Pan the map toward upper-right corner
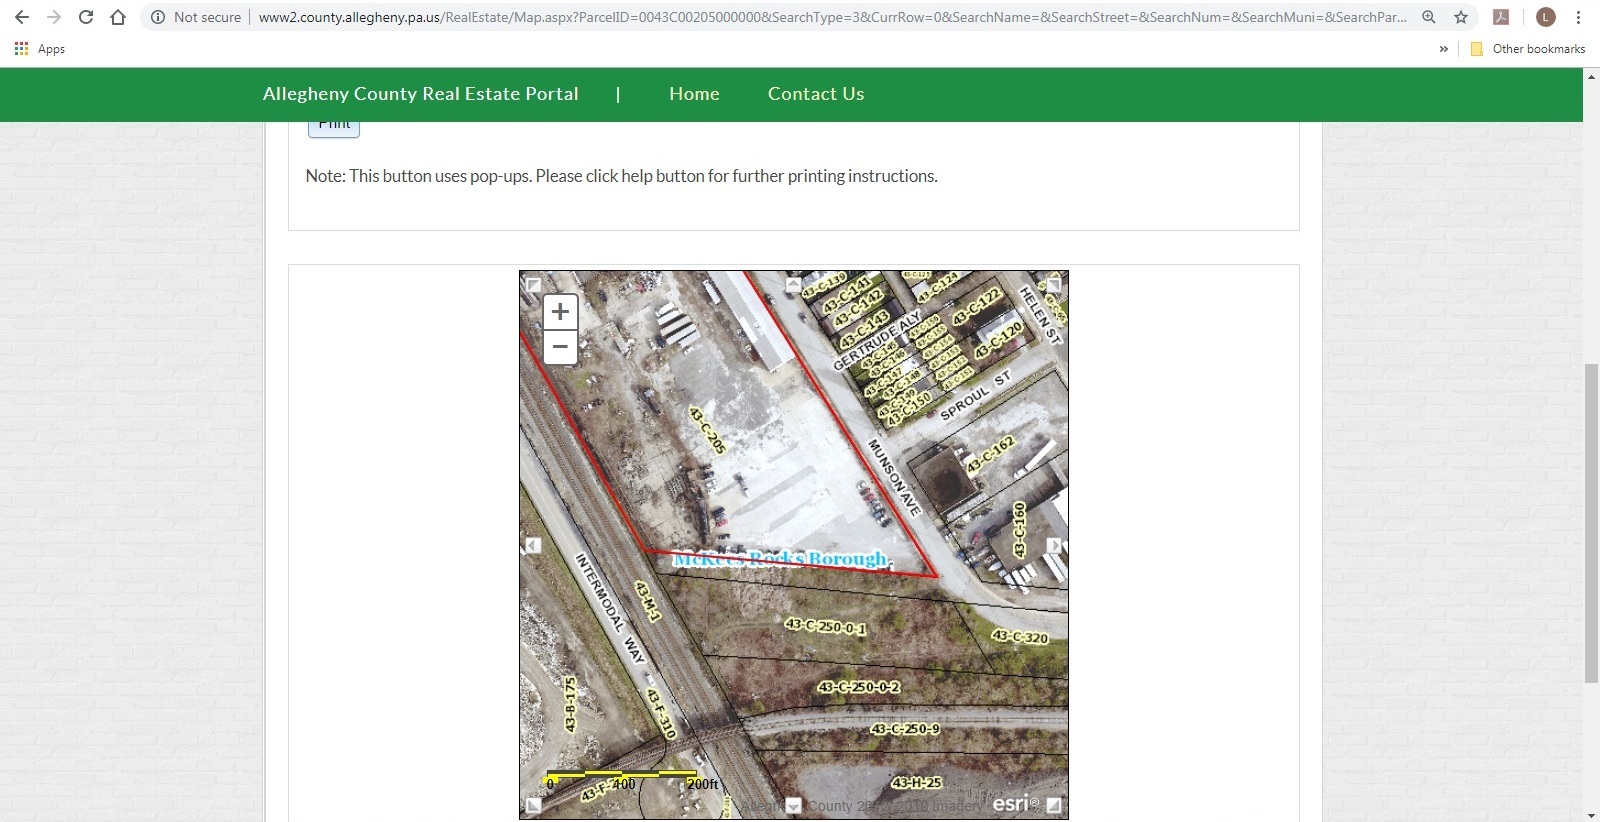 point(1053,284)
